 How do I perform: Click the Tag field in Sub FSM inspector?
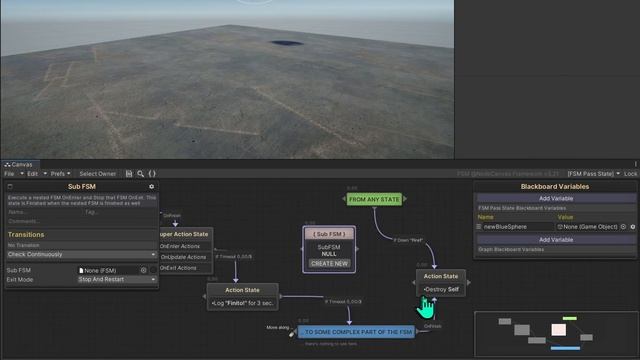click(x=120, y=212)
